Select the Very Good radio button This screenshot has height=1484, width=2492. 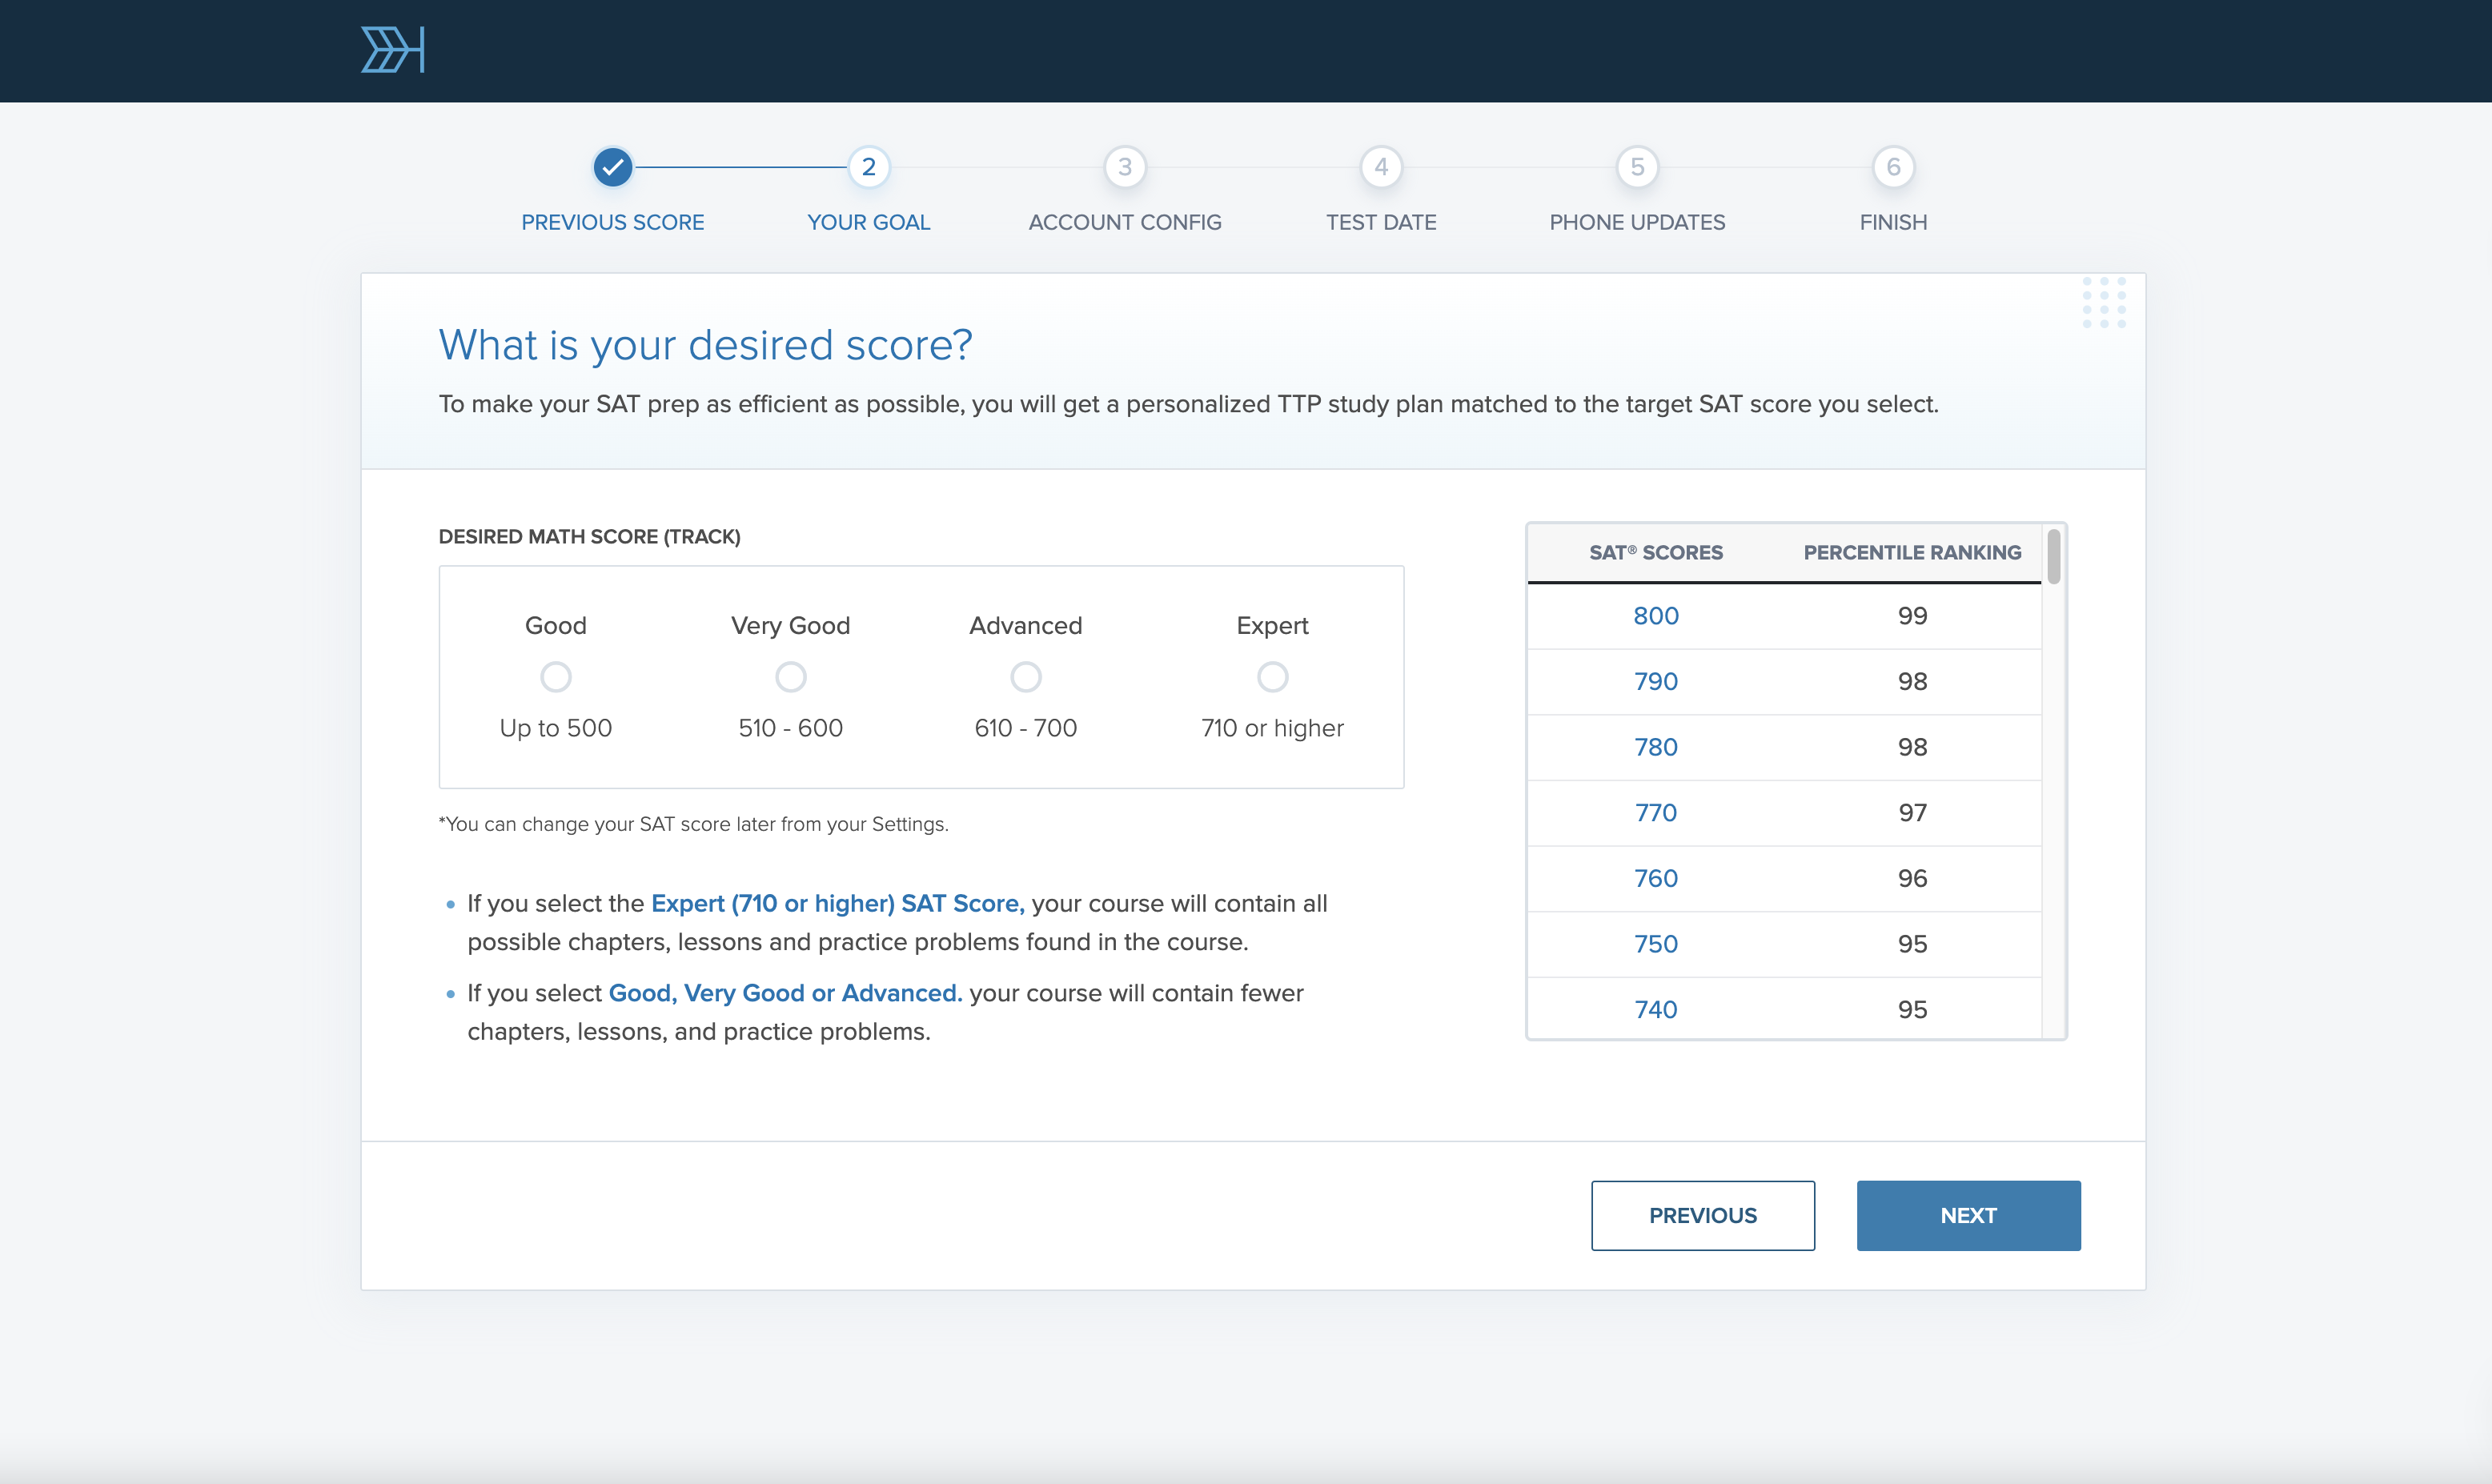click(790, 677)
